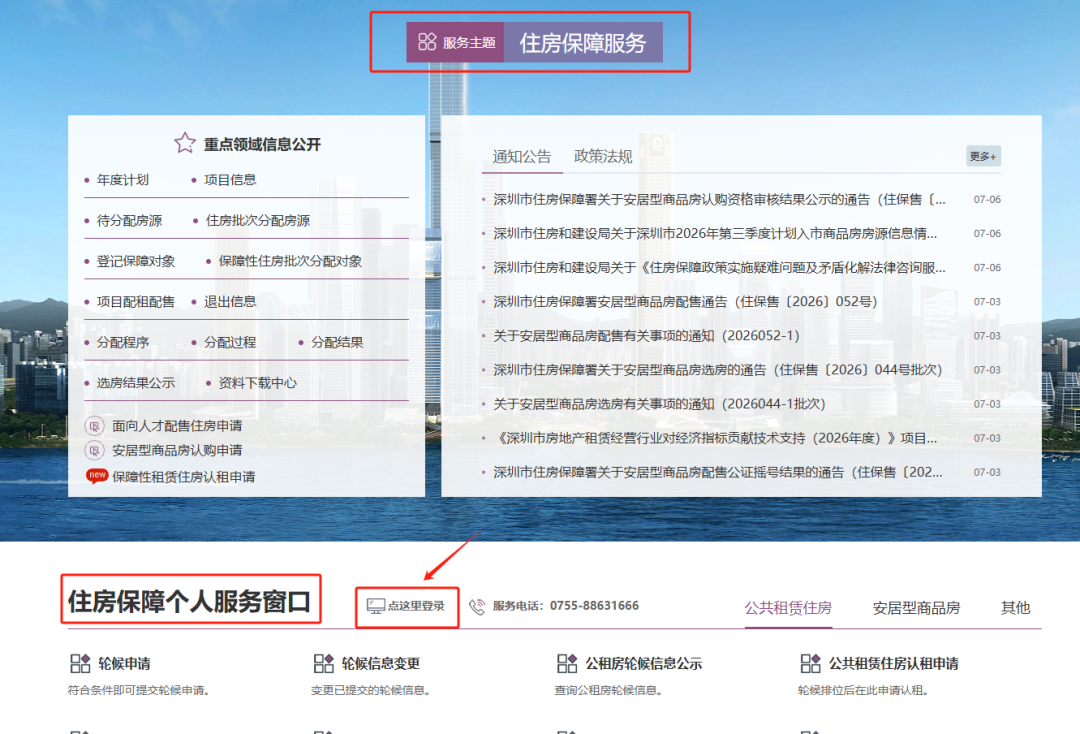Click the circular icon beside 面向人才配售住房申请
The width and height of the screenshot is (1080, 734).
[x=94, y=426]
